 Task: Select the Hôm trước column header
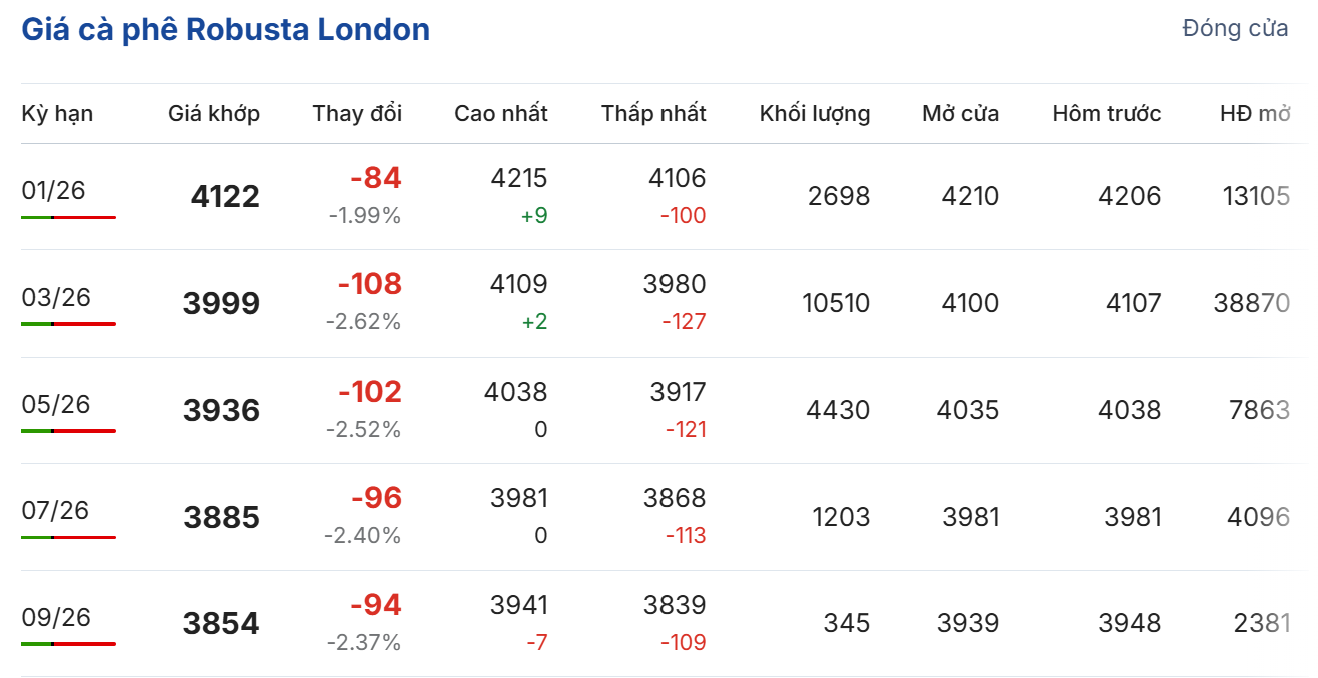tap(1106, 114)
